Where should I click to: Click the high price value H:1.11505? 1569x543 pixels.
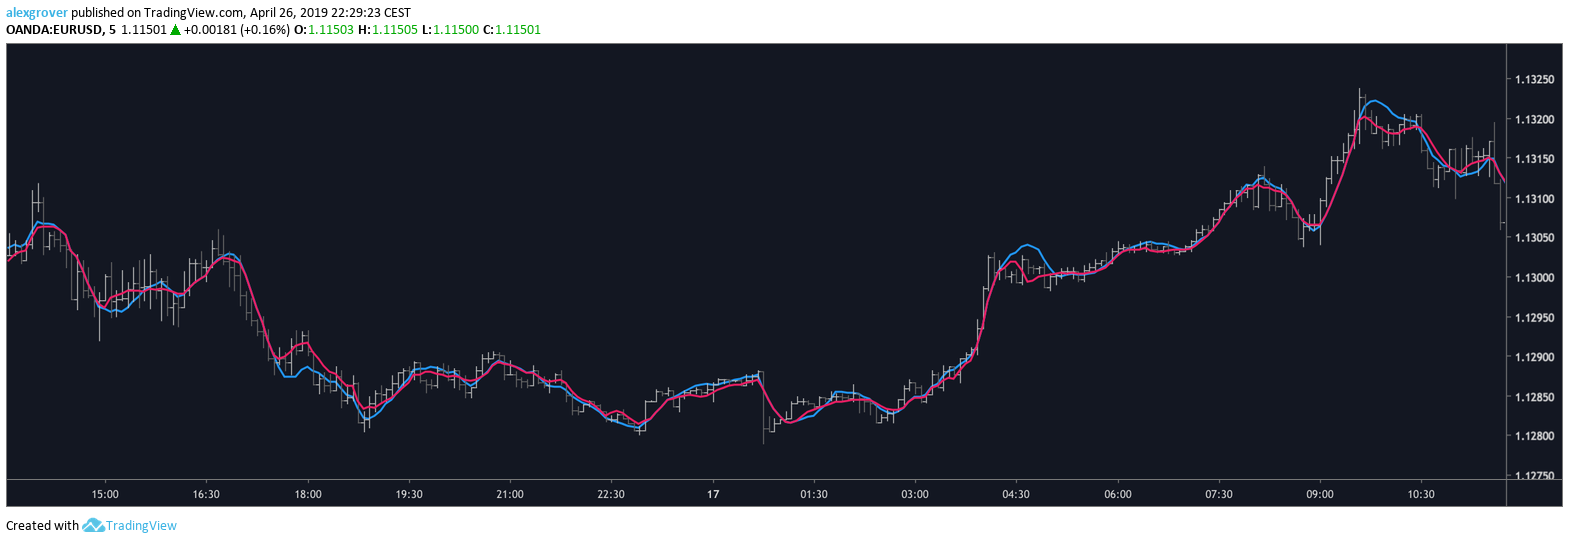pos(388,30)
